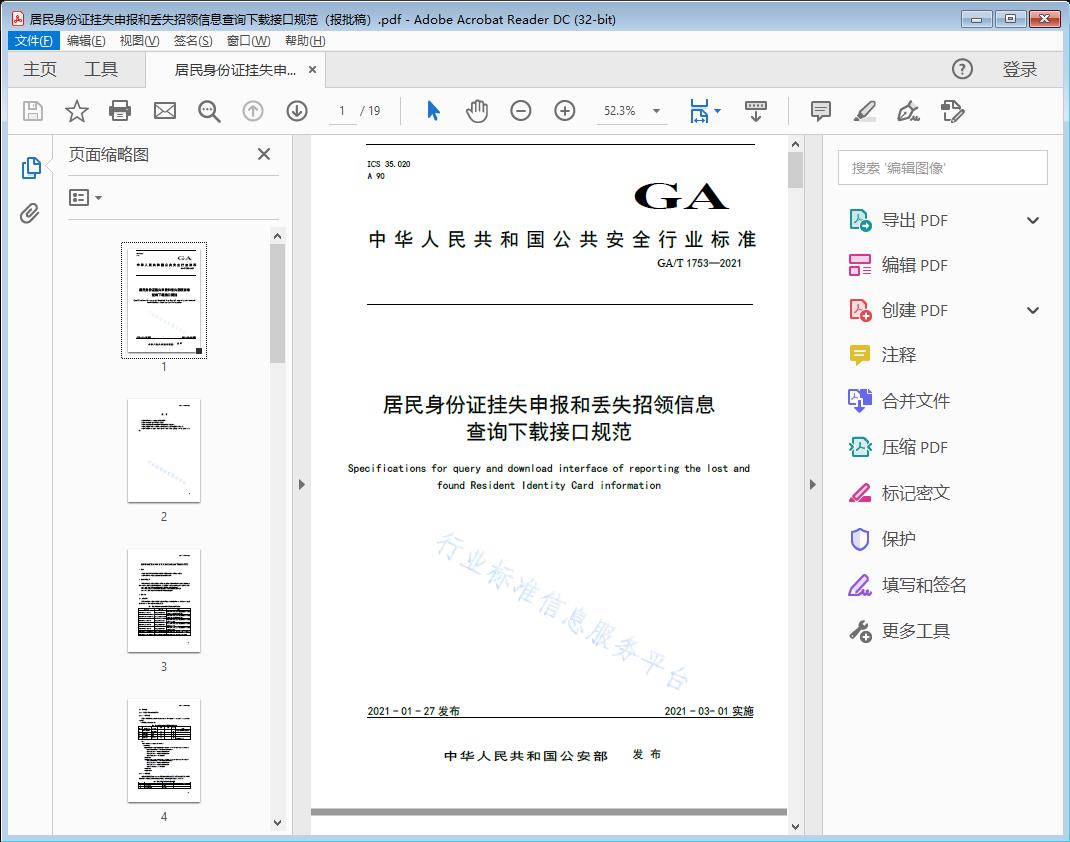The image size is (1070, 842).
Task: Open 更多工具 in the tools pane
Action: 915,631
